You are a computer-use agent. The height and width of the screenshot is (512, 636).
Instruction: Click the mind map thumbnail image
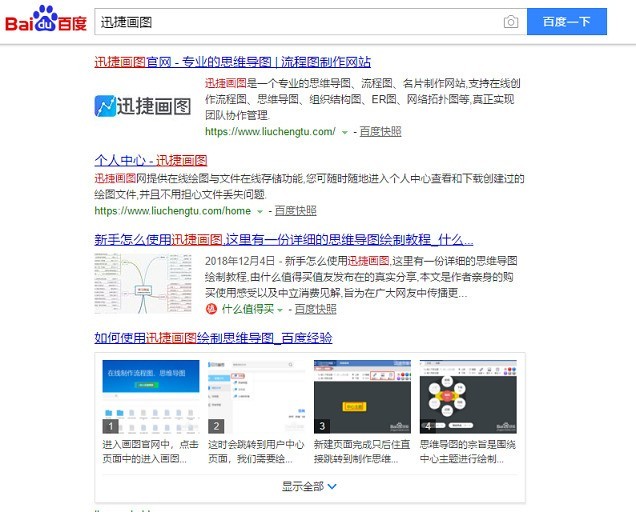click(143, 283)
